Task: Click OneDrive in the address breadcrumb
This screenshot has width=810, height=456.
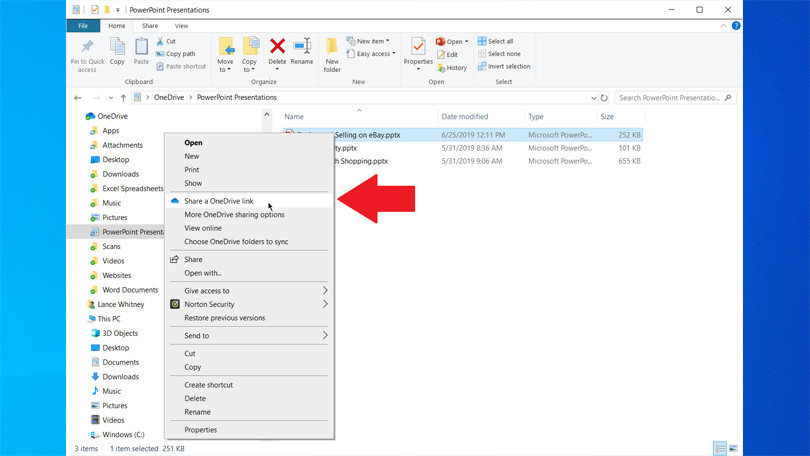Action: click(169, 97)
